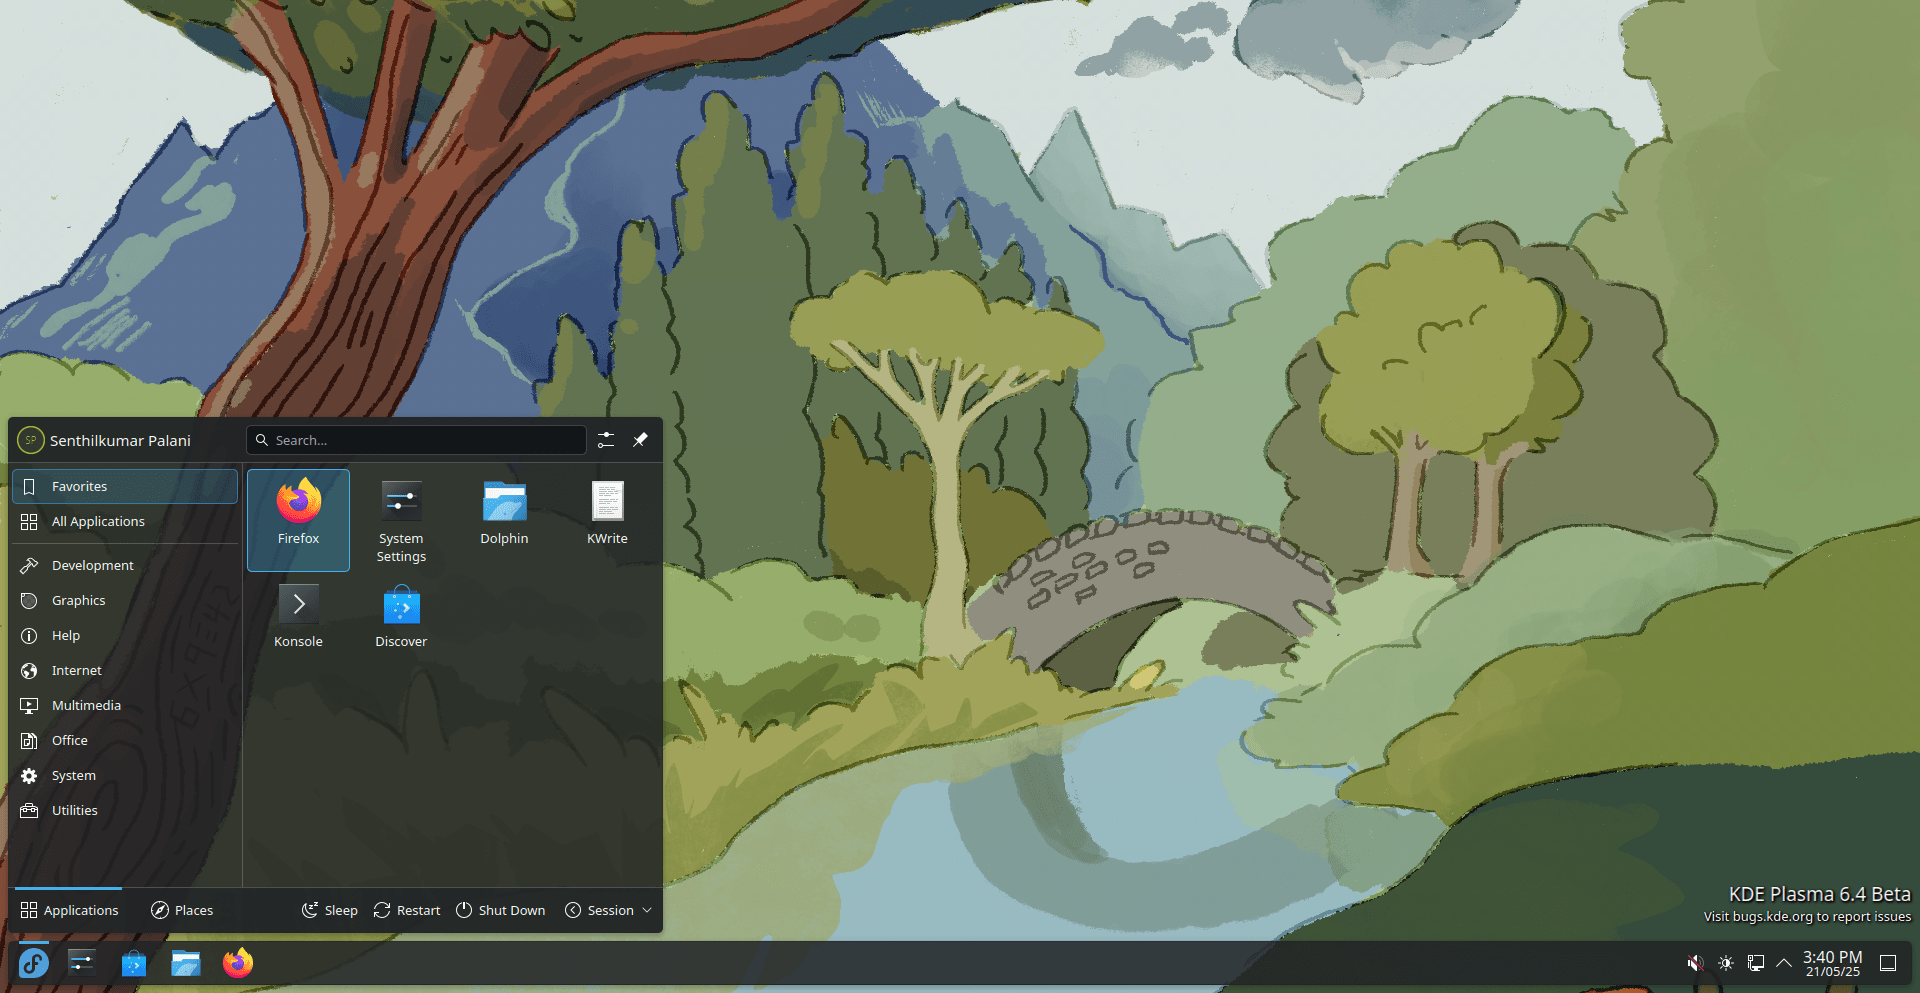1920x993 pixels.
Task: Open the launcher sort configuration menu
Action: (605, 439)
